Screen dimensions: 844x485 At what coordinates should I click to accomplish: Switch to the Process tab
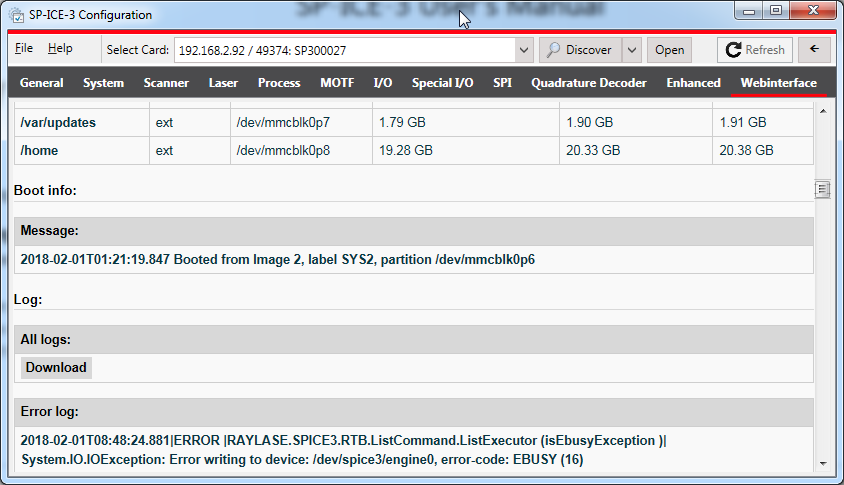coord(279,83)
